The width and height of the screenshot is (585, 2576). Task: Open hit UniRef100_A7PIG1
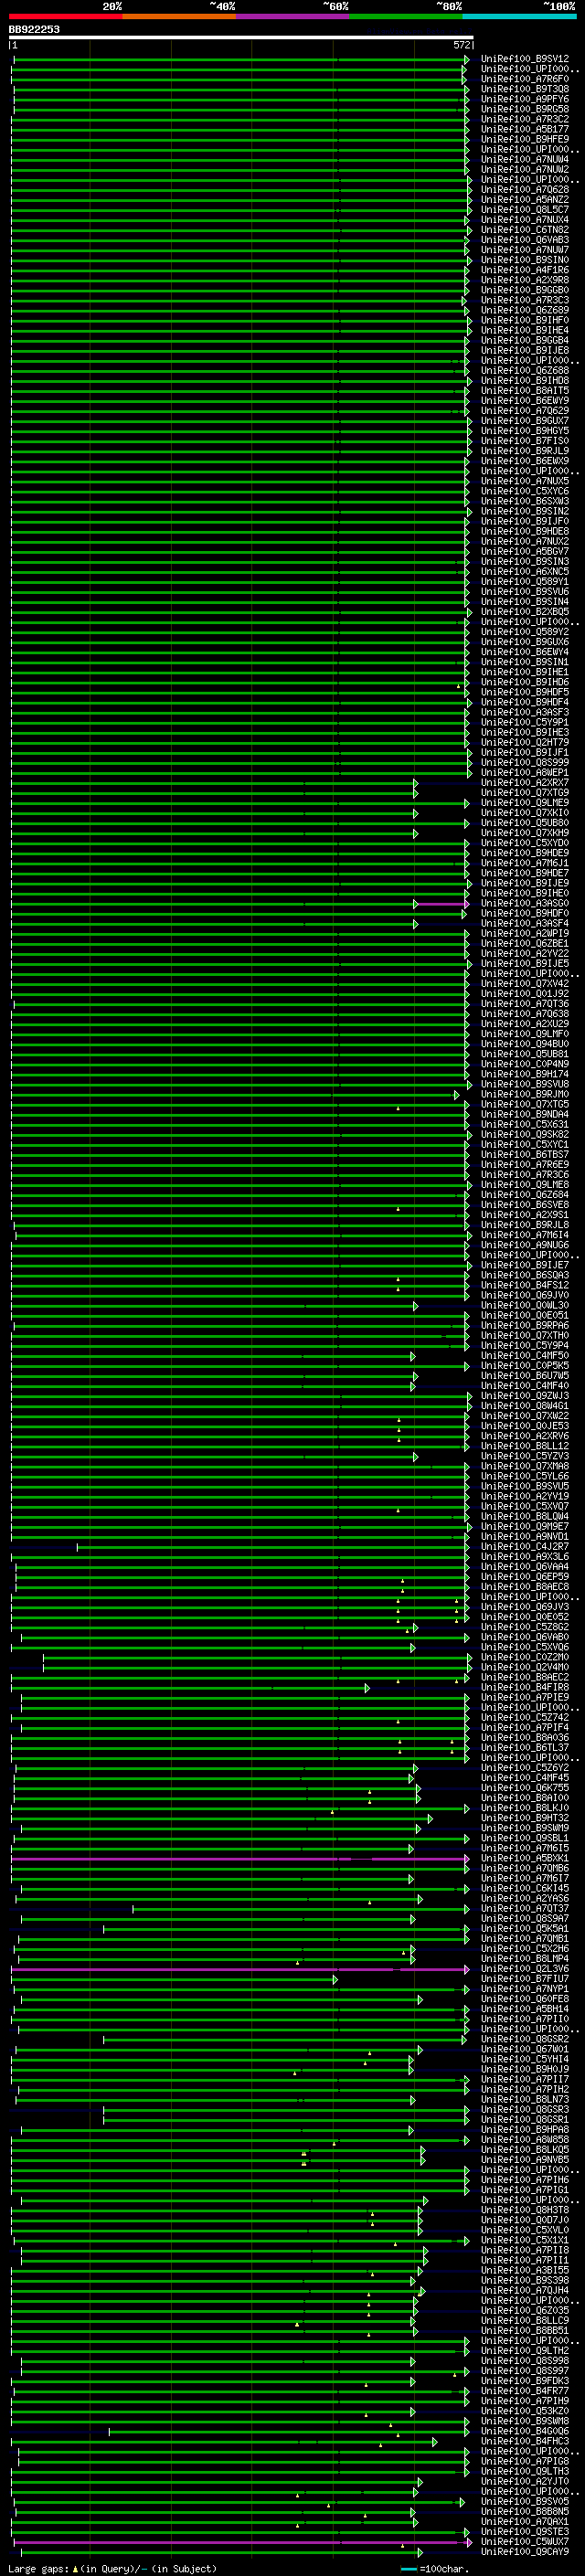click(x=525, y=2190)
